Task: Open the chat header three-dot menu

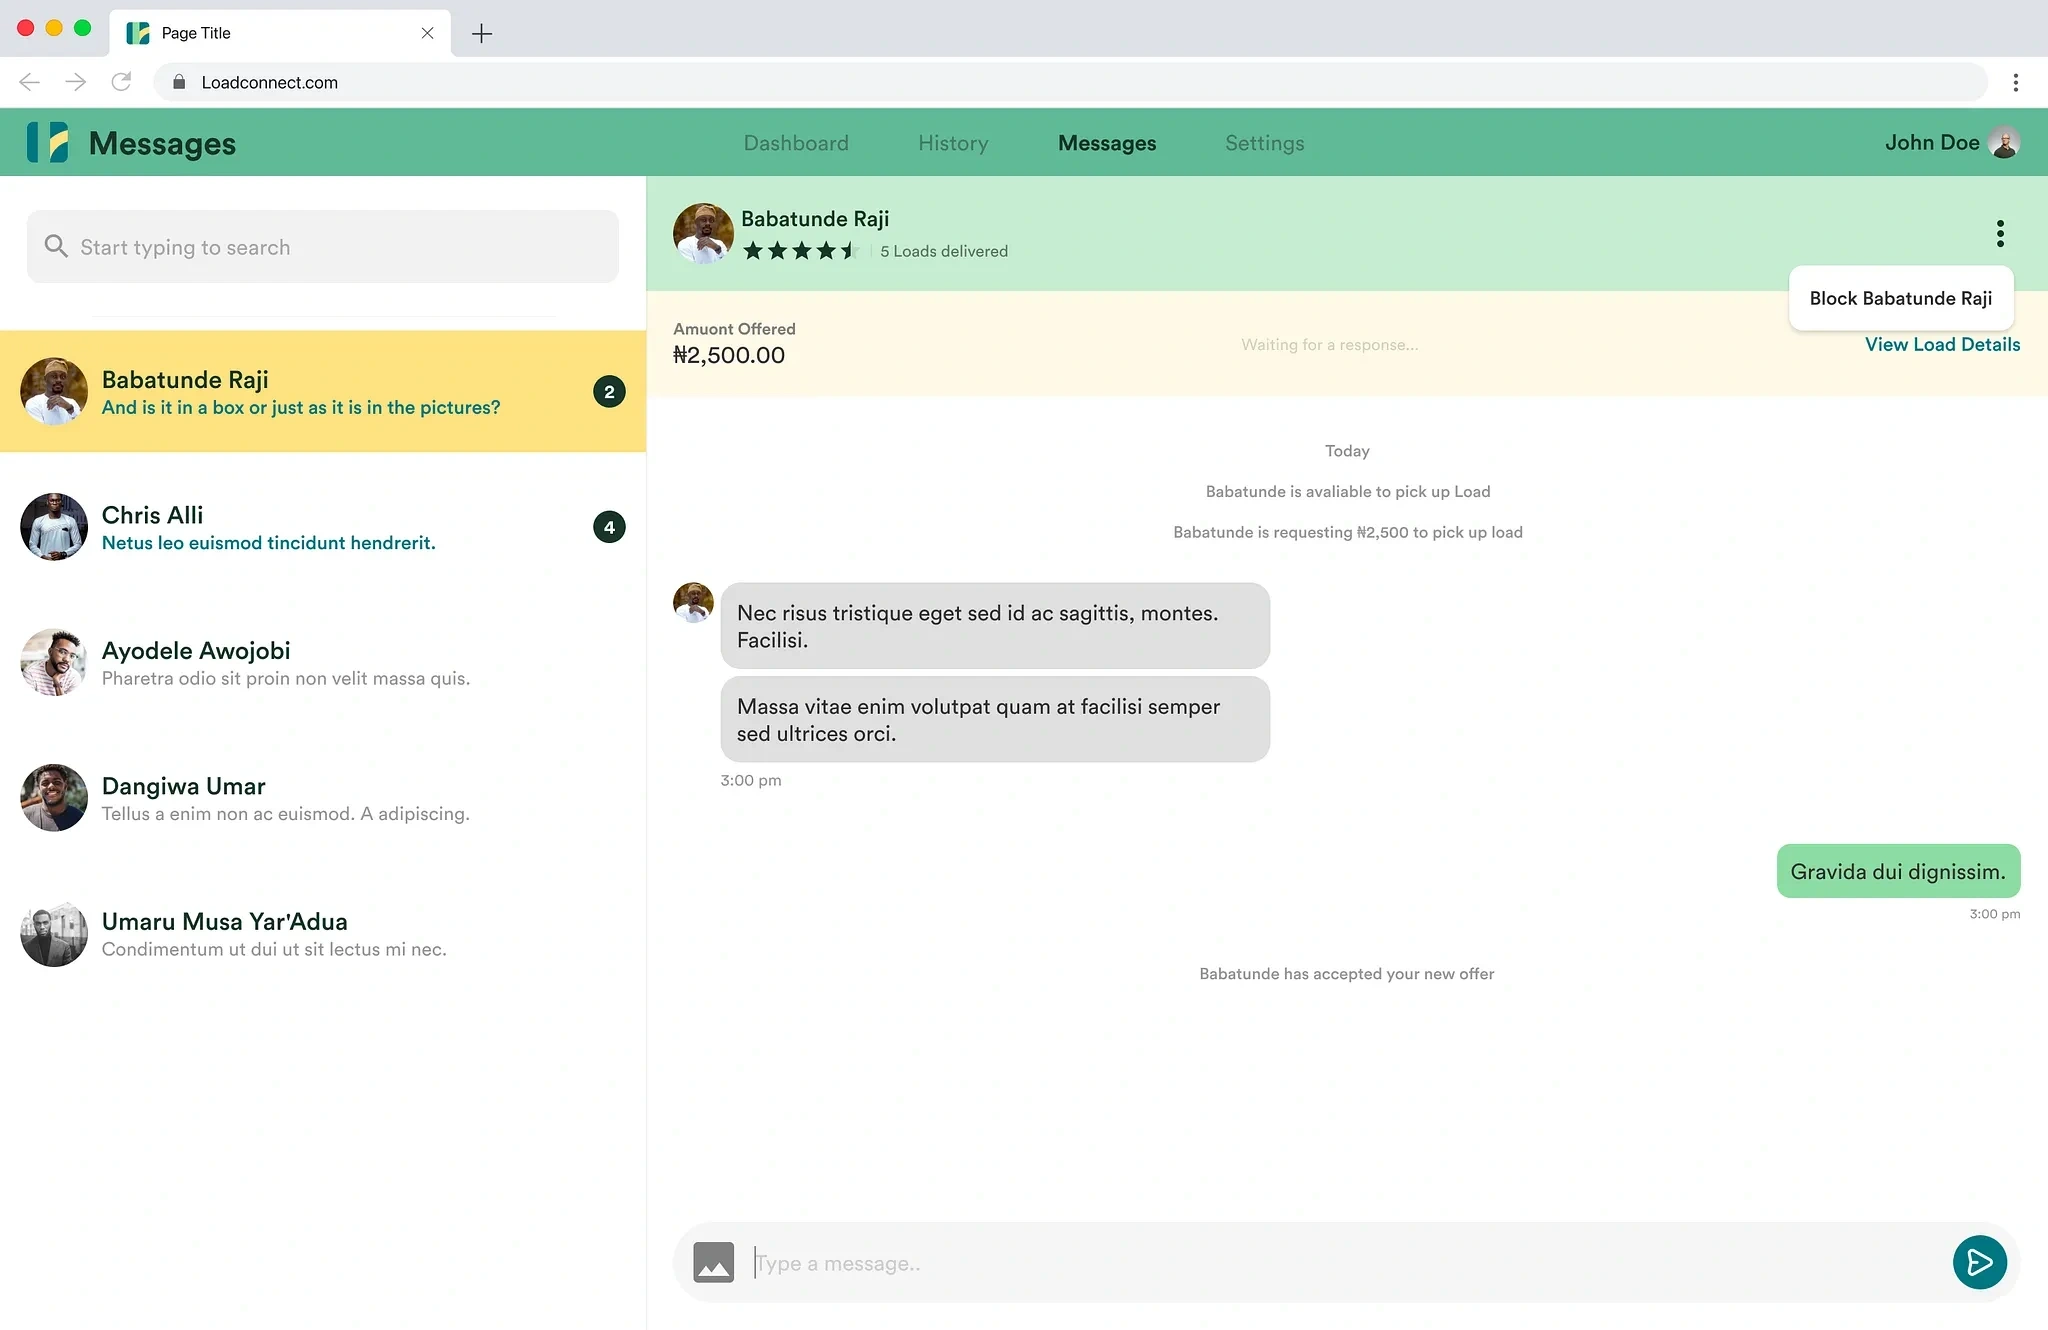Action: tap(2000, 234)
